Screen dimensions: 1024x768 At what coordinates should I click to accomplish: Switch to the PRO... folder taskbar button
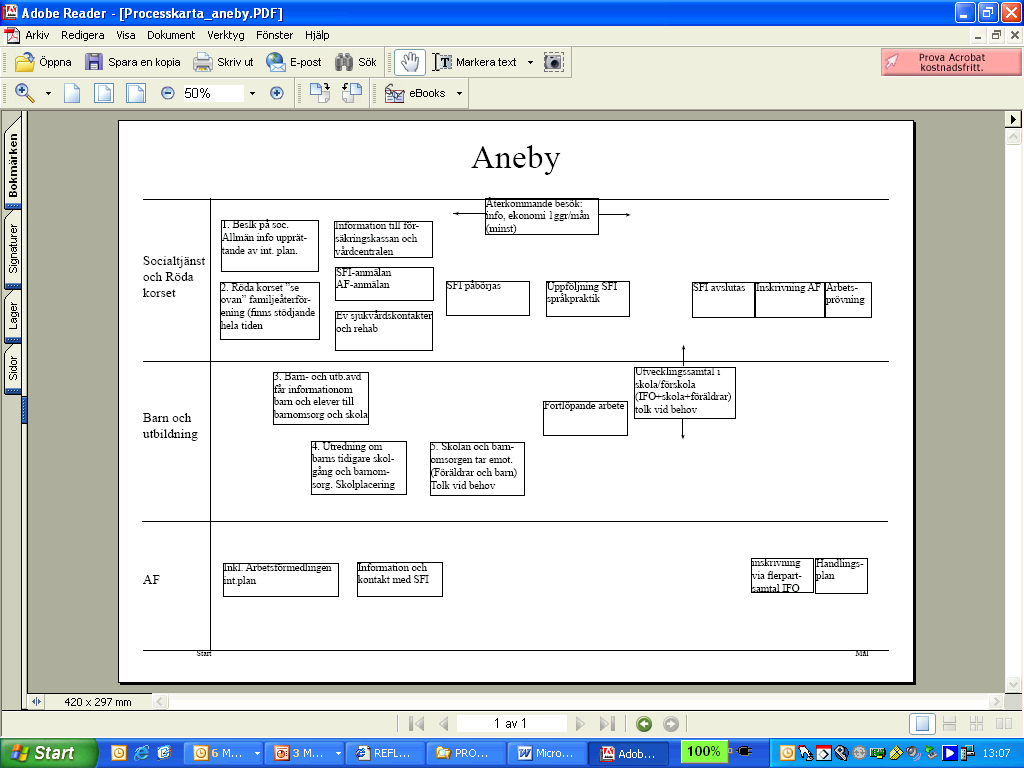coord(465,753)
